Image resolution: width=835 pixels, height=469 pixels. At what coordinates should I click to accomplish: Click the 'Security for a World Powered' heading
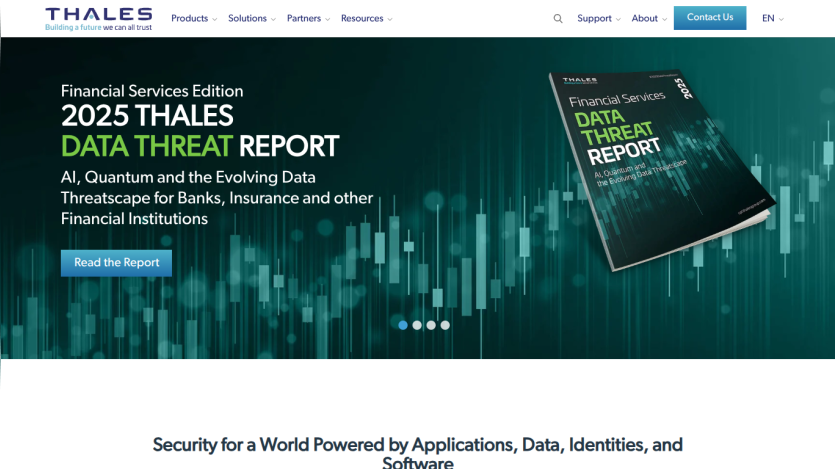point(418,452)
